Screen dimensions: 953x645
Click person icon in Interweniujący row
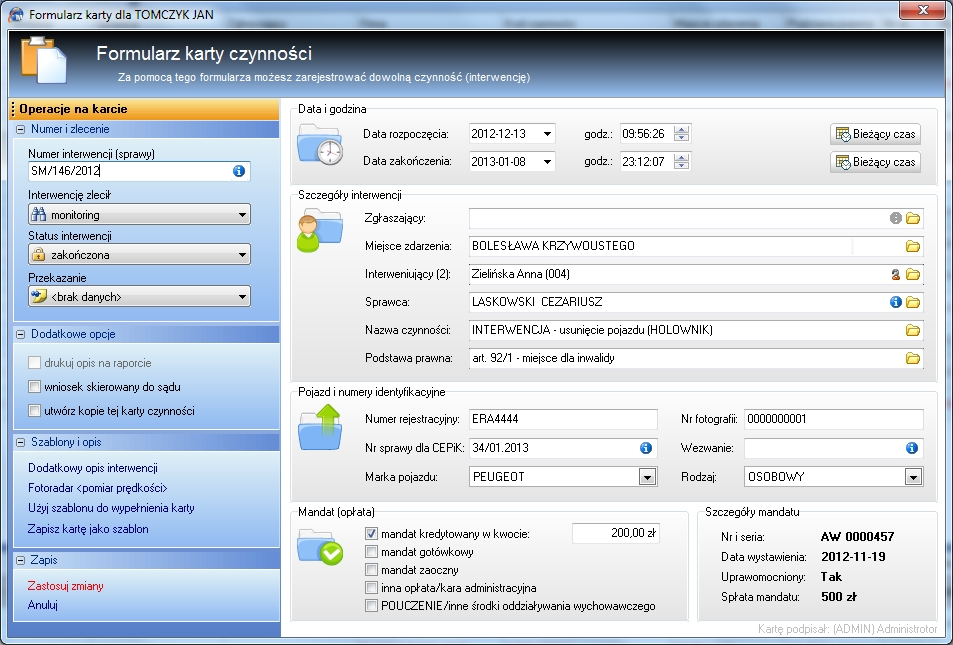pyautogui.click(x=896, y=274)
